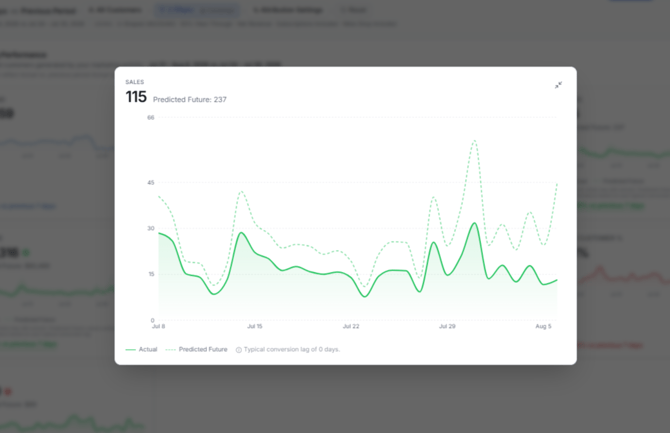Click the highest Predicted Future peak

pos(475,140)
